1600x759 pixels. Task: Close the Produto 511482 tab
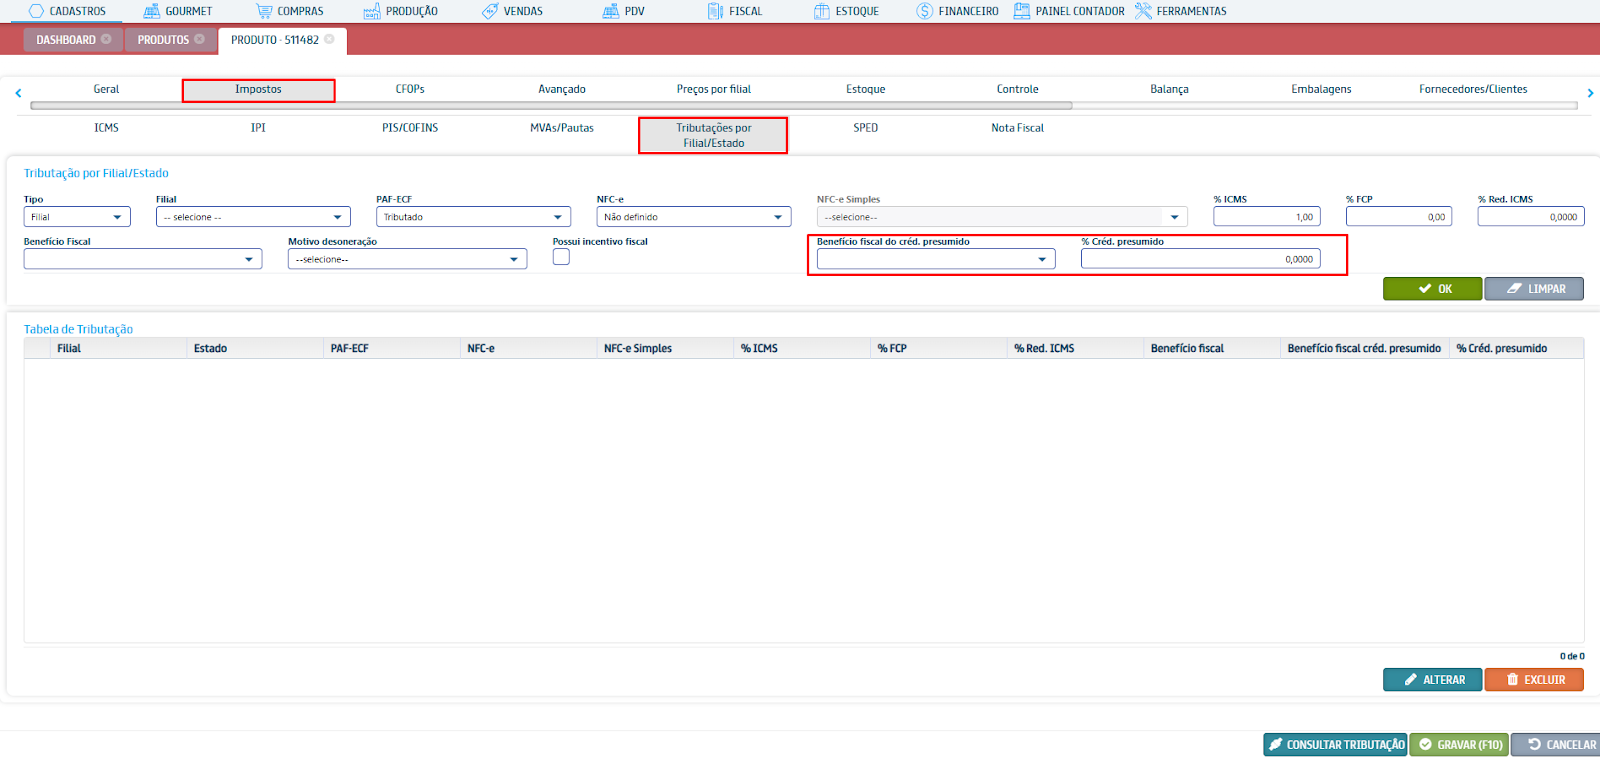329,39
